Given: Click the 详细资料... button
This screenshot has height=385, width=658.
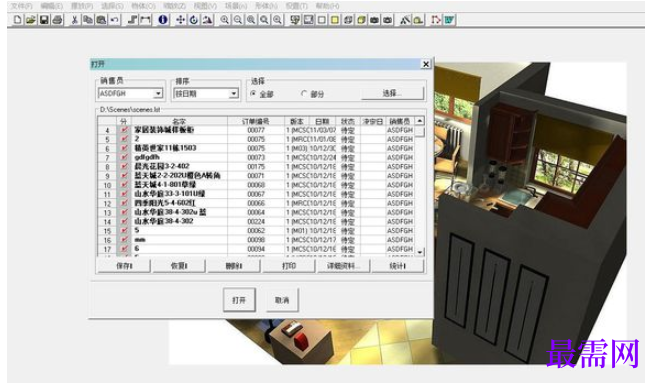Looking at the screenshot, I should pyautogui.click(x=343, y=266).
